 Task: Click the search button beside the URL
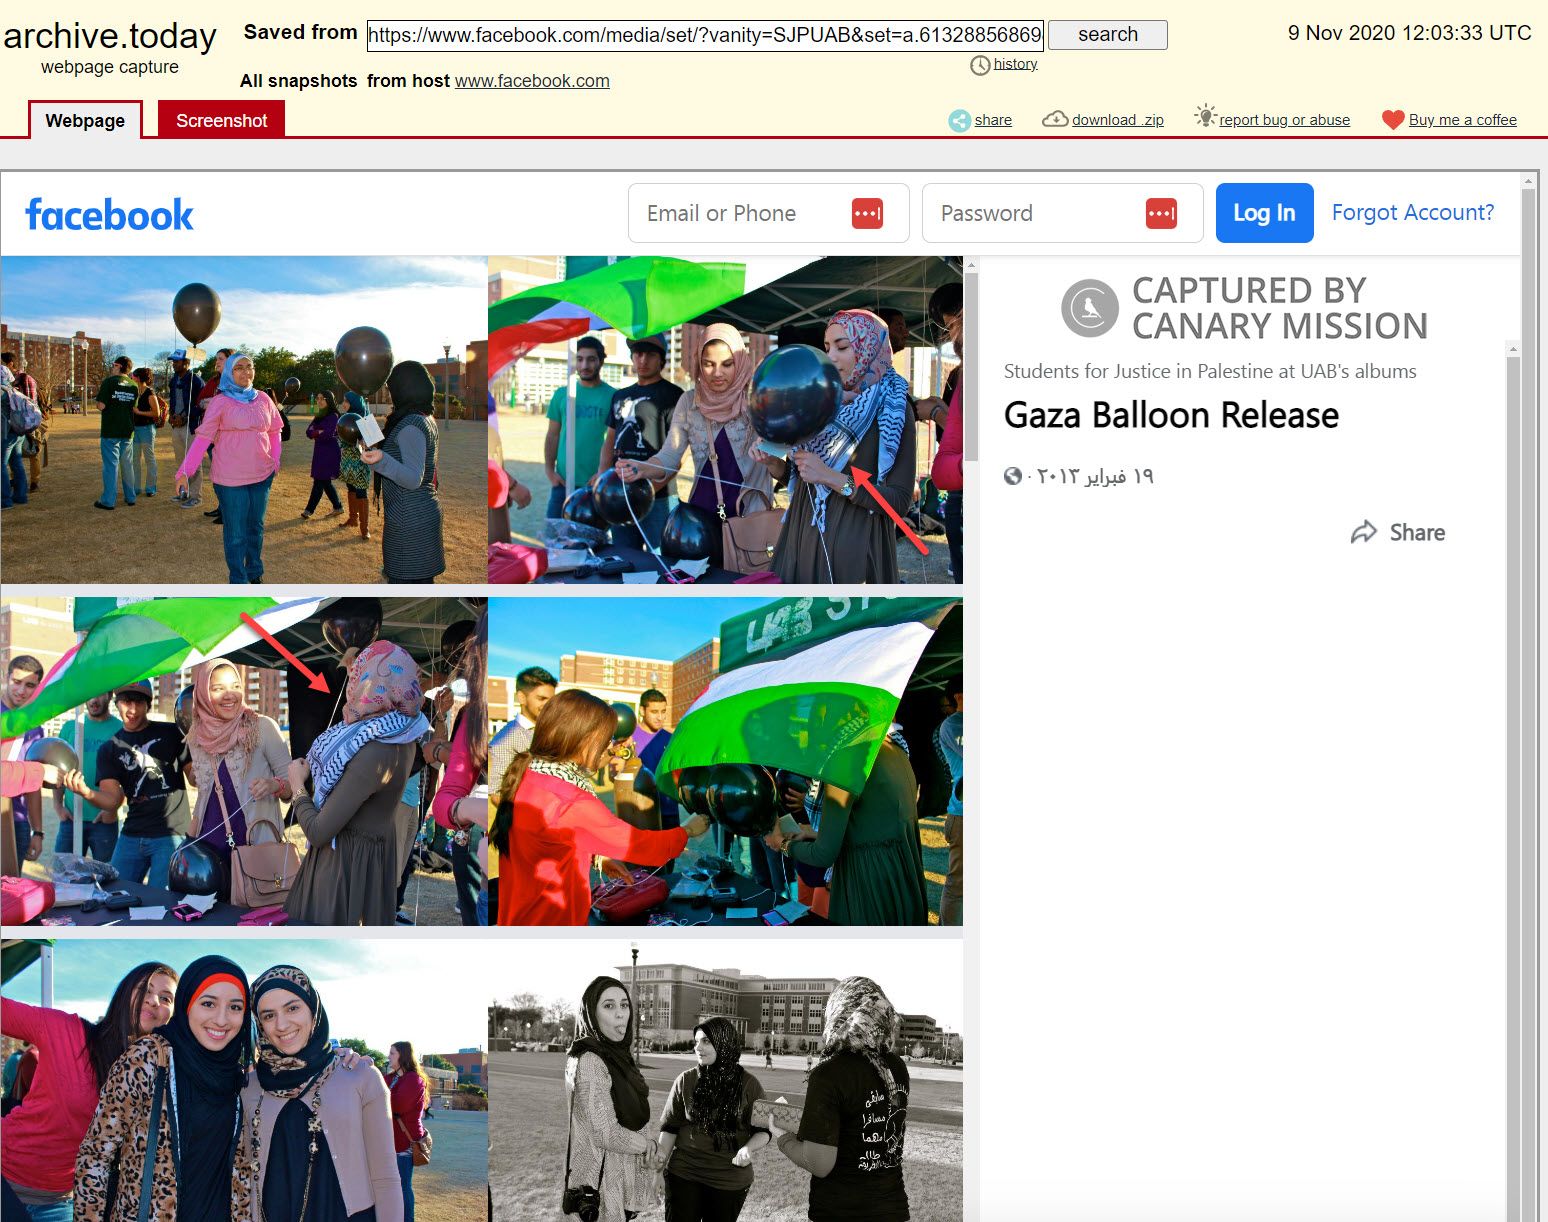tap(1107, 34)
